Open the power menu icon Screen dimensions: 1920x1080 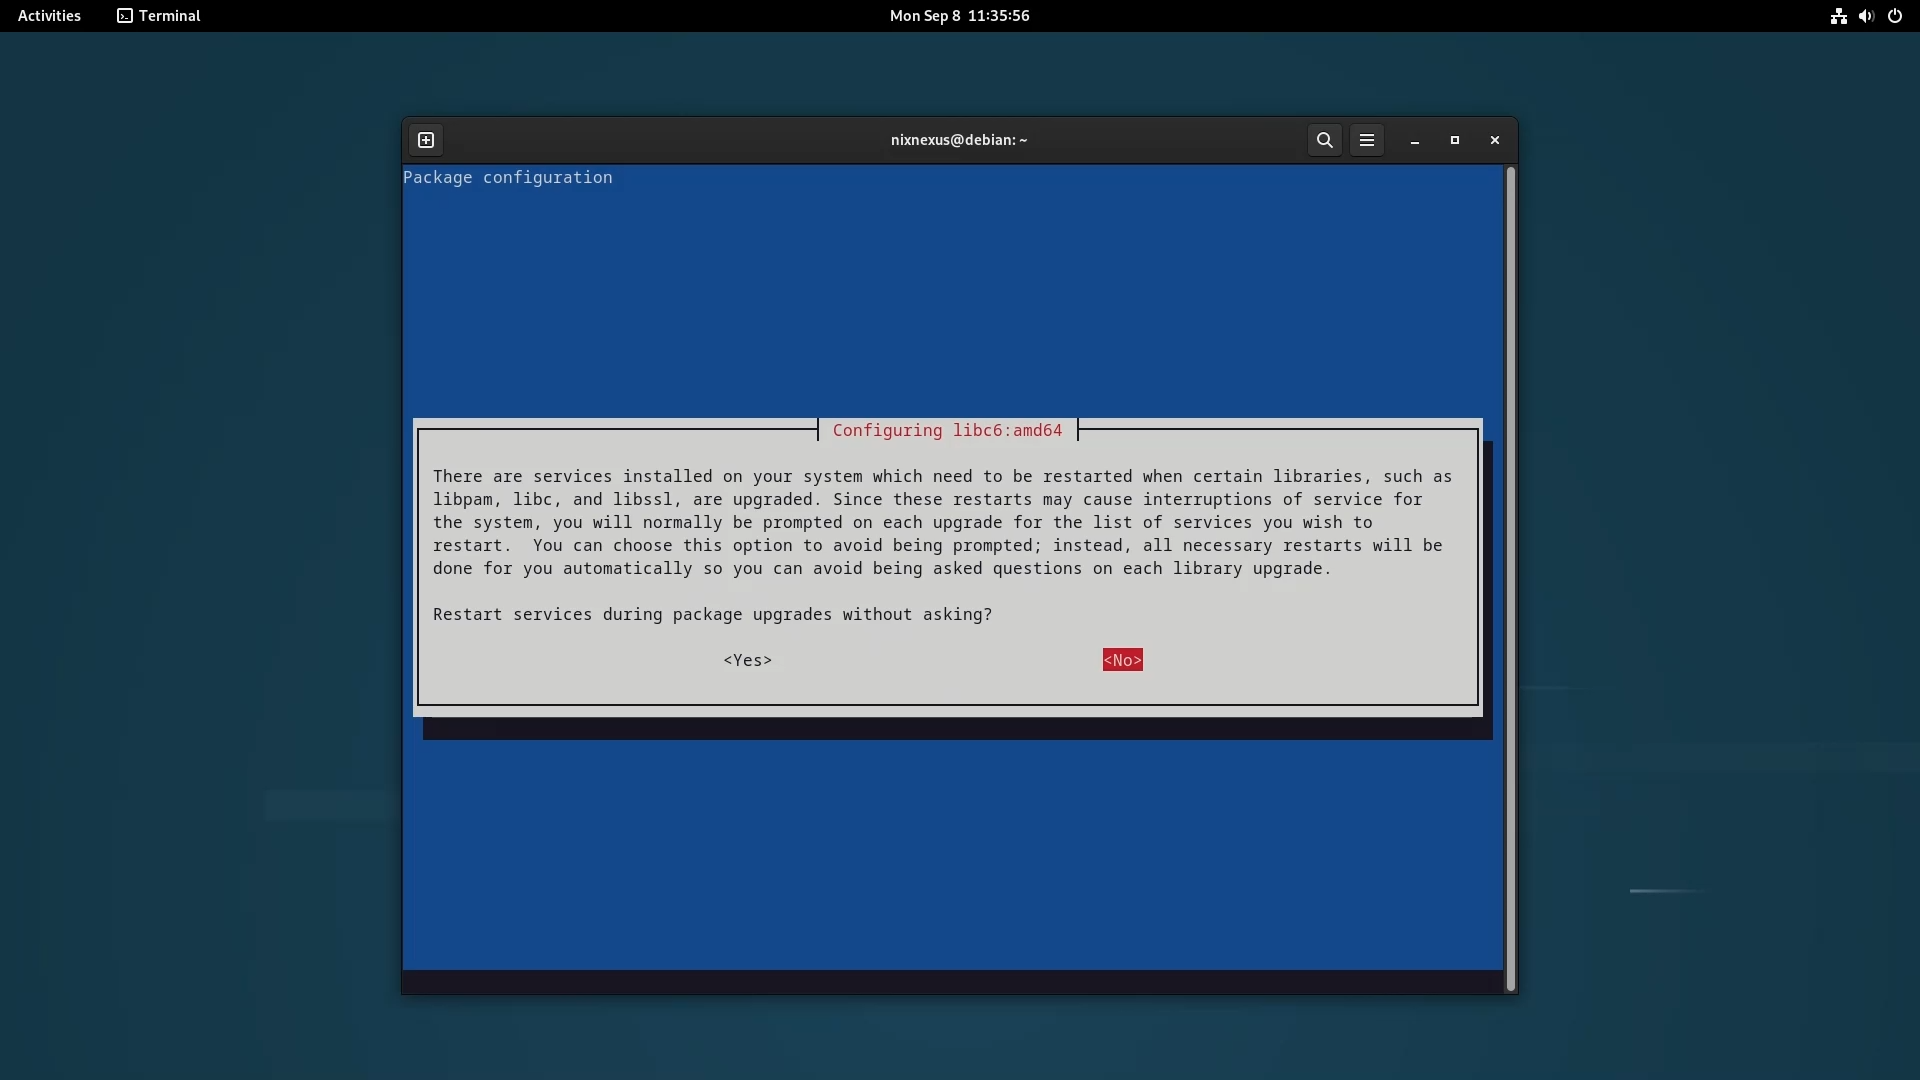1895,16
